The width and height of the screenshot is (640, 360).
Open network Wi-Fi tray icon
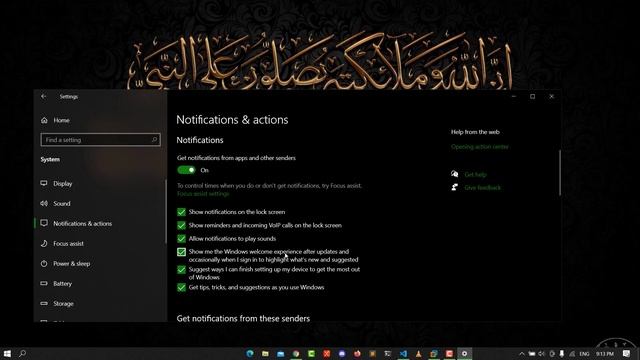coord(572,354)
